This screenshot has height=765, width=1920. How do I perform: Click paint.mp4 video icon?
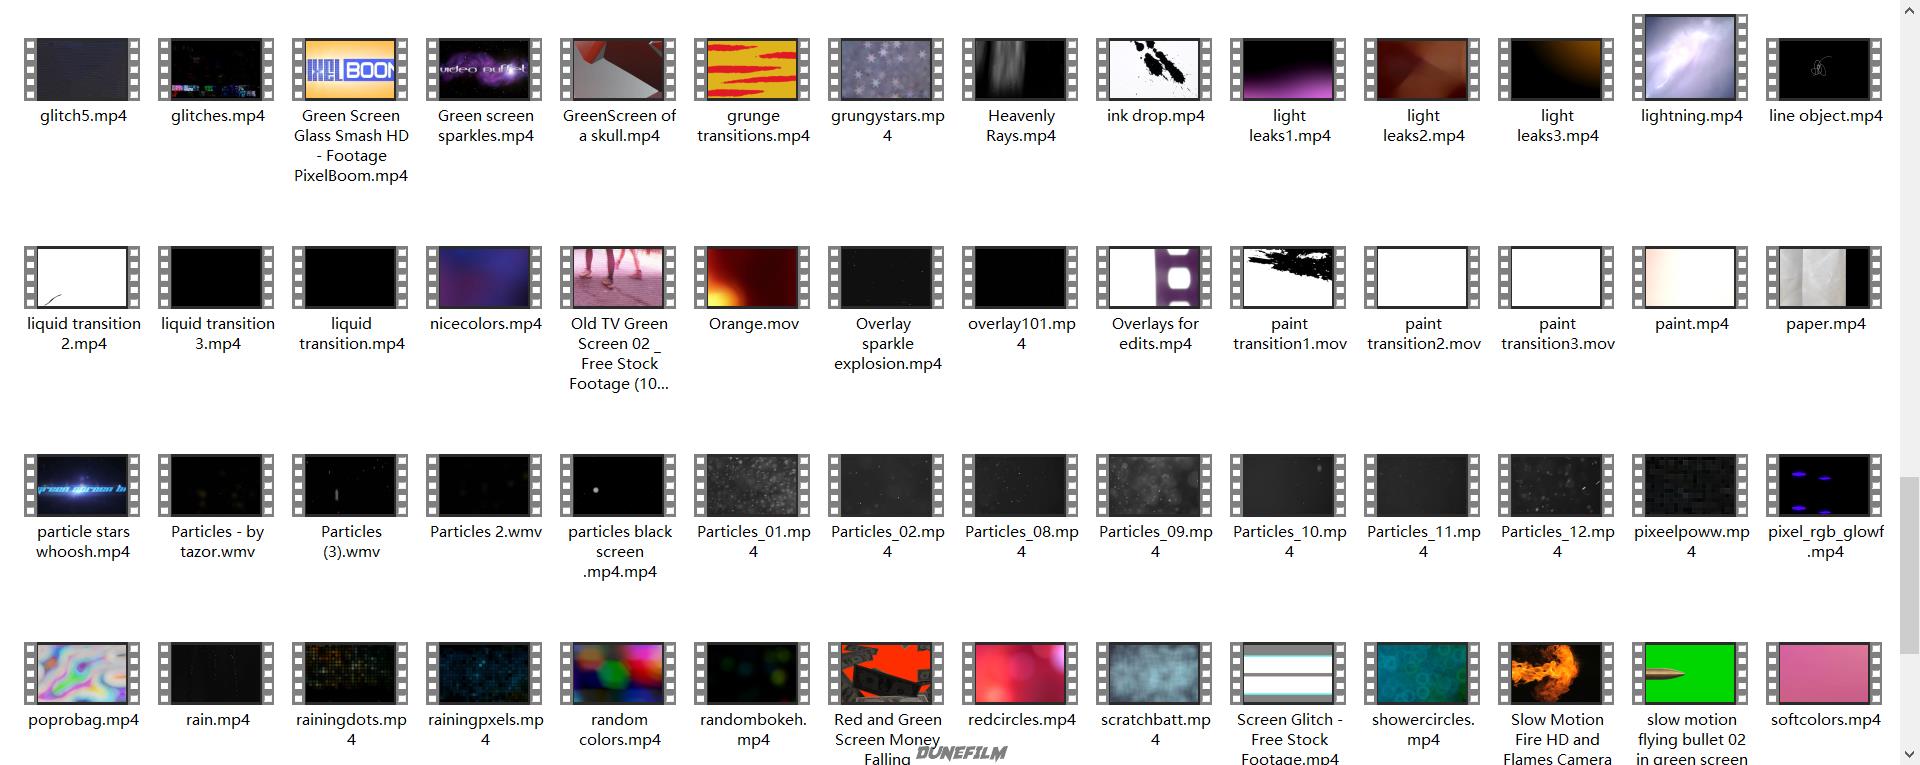pos(1691,278)
